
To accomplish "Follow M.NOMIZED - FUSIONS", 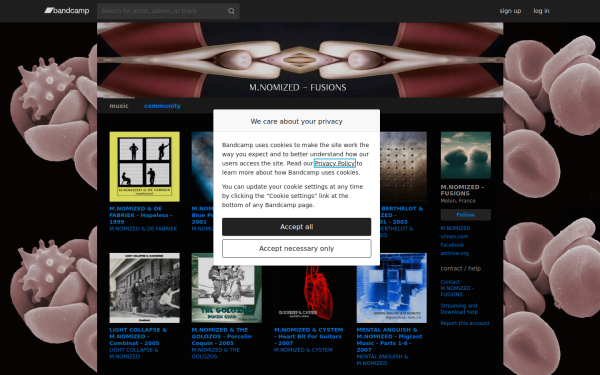I will click(466, 215).
